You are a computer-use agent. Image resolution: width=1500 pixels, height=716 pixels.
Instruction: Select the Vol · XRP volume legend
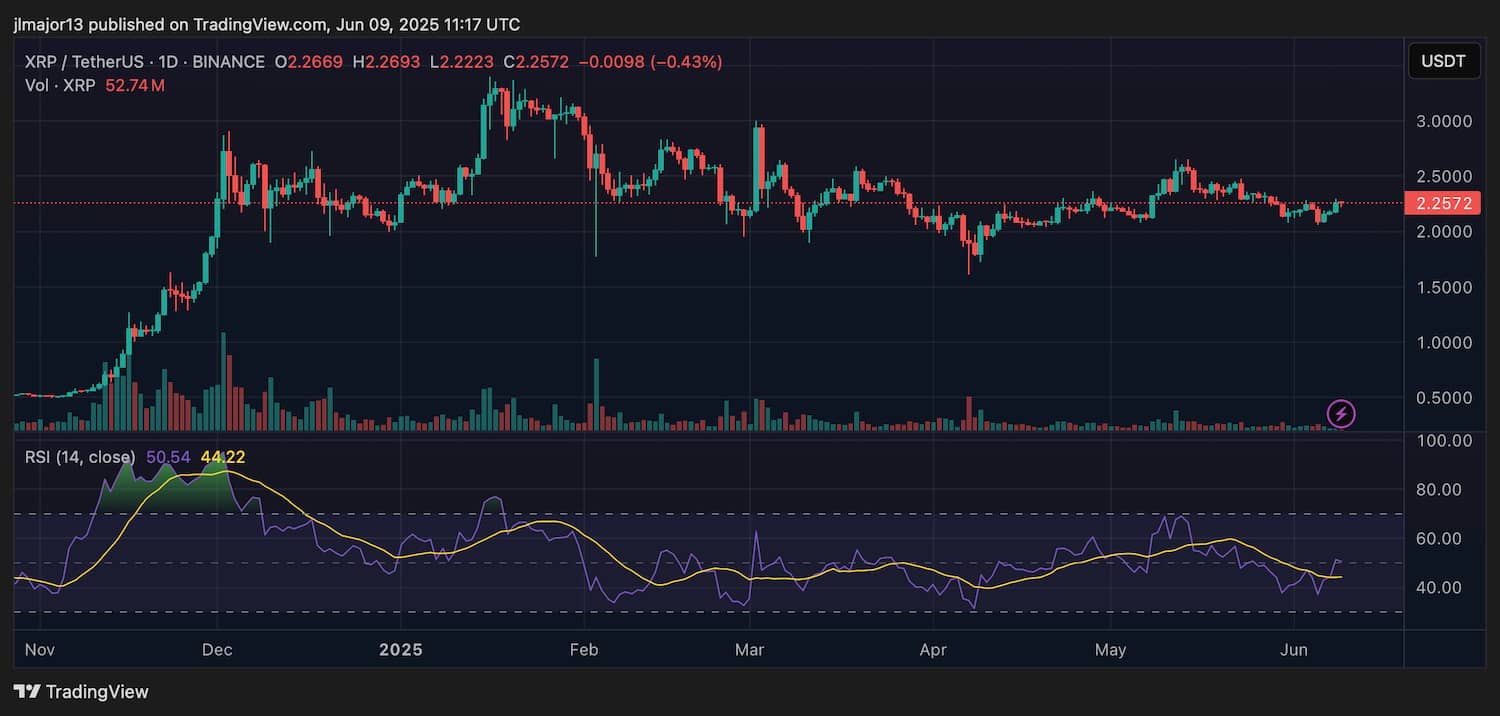(60, 86)
